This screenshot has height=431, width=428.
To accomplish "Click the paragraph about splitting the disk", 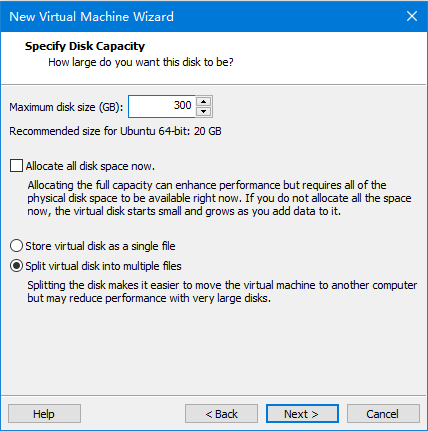I will point(222,291).
